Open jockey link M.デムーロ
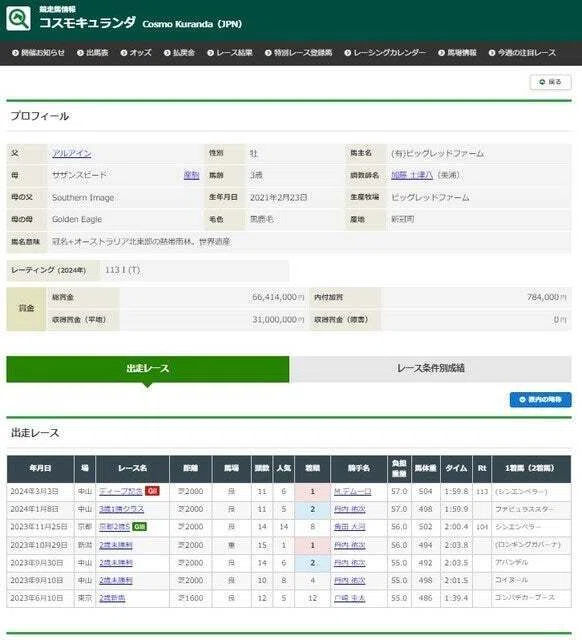 tap(353, 491)
